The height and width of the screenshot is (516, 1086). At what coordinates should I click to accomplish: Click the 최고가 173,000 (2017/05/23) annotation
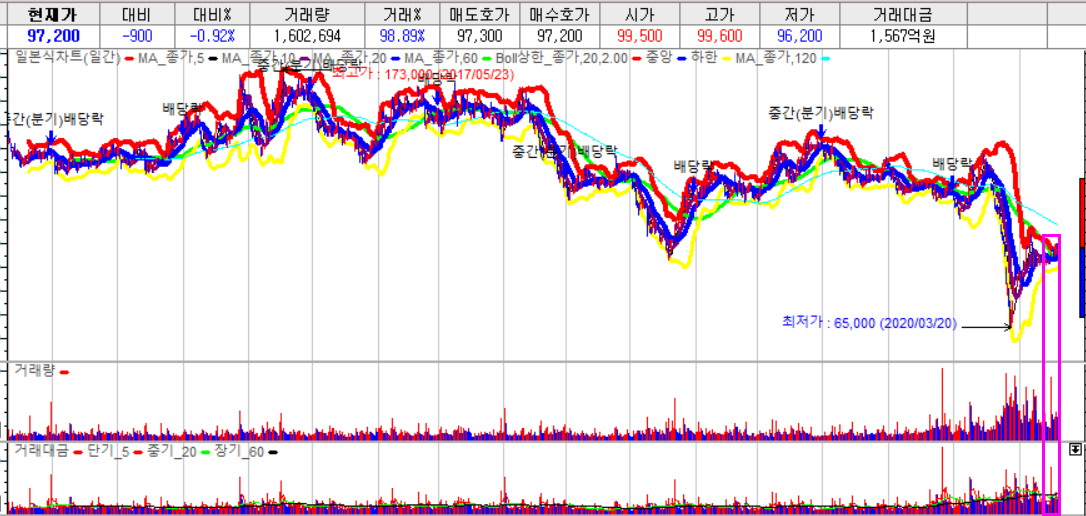pos(424,73)
